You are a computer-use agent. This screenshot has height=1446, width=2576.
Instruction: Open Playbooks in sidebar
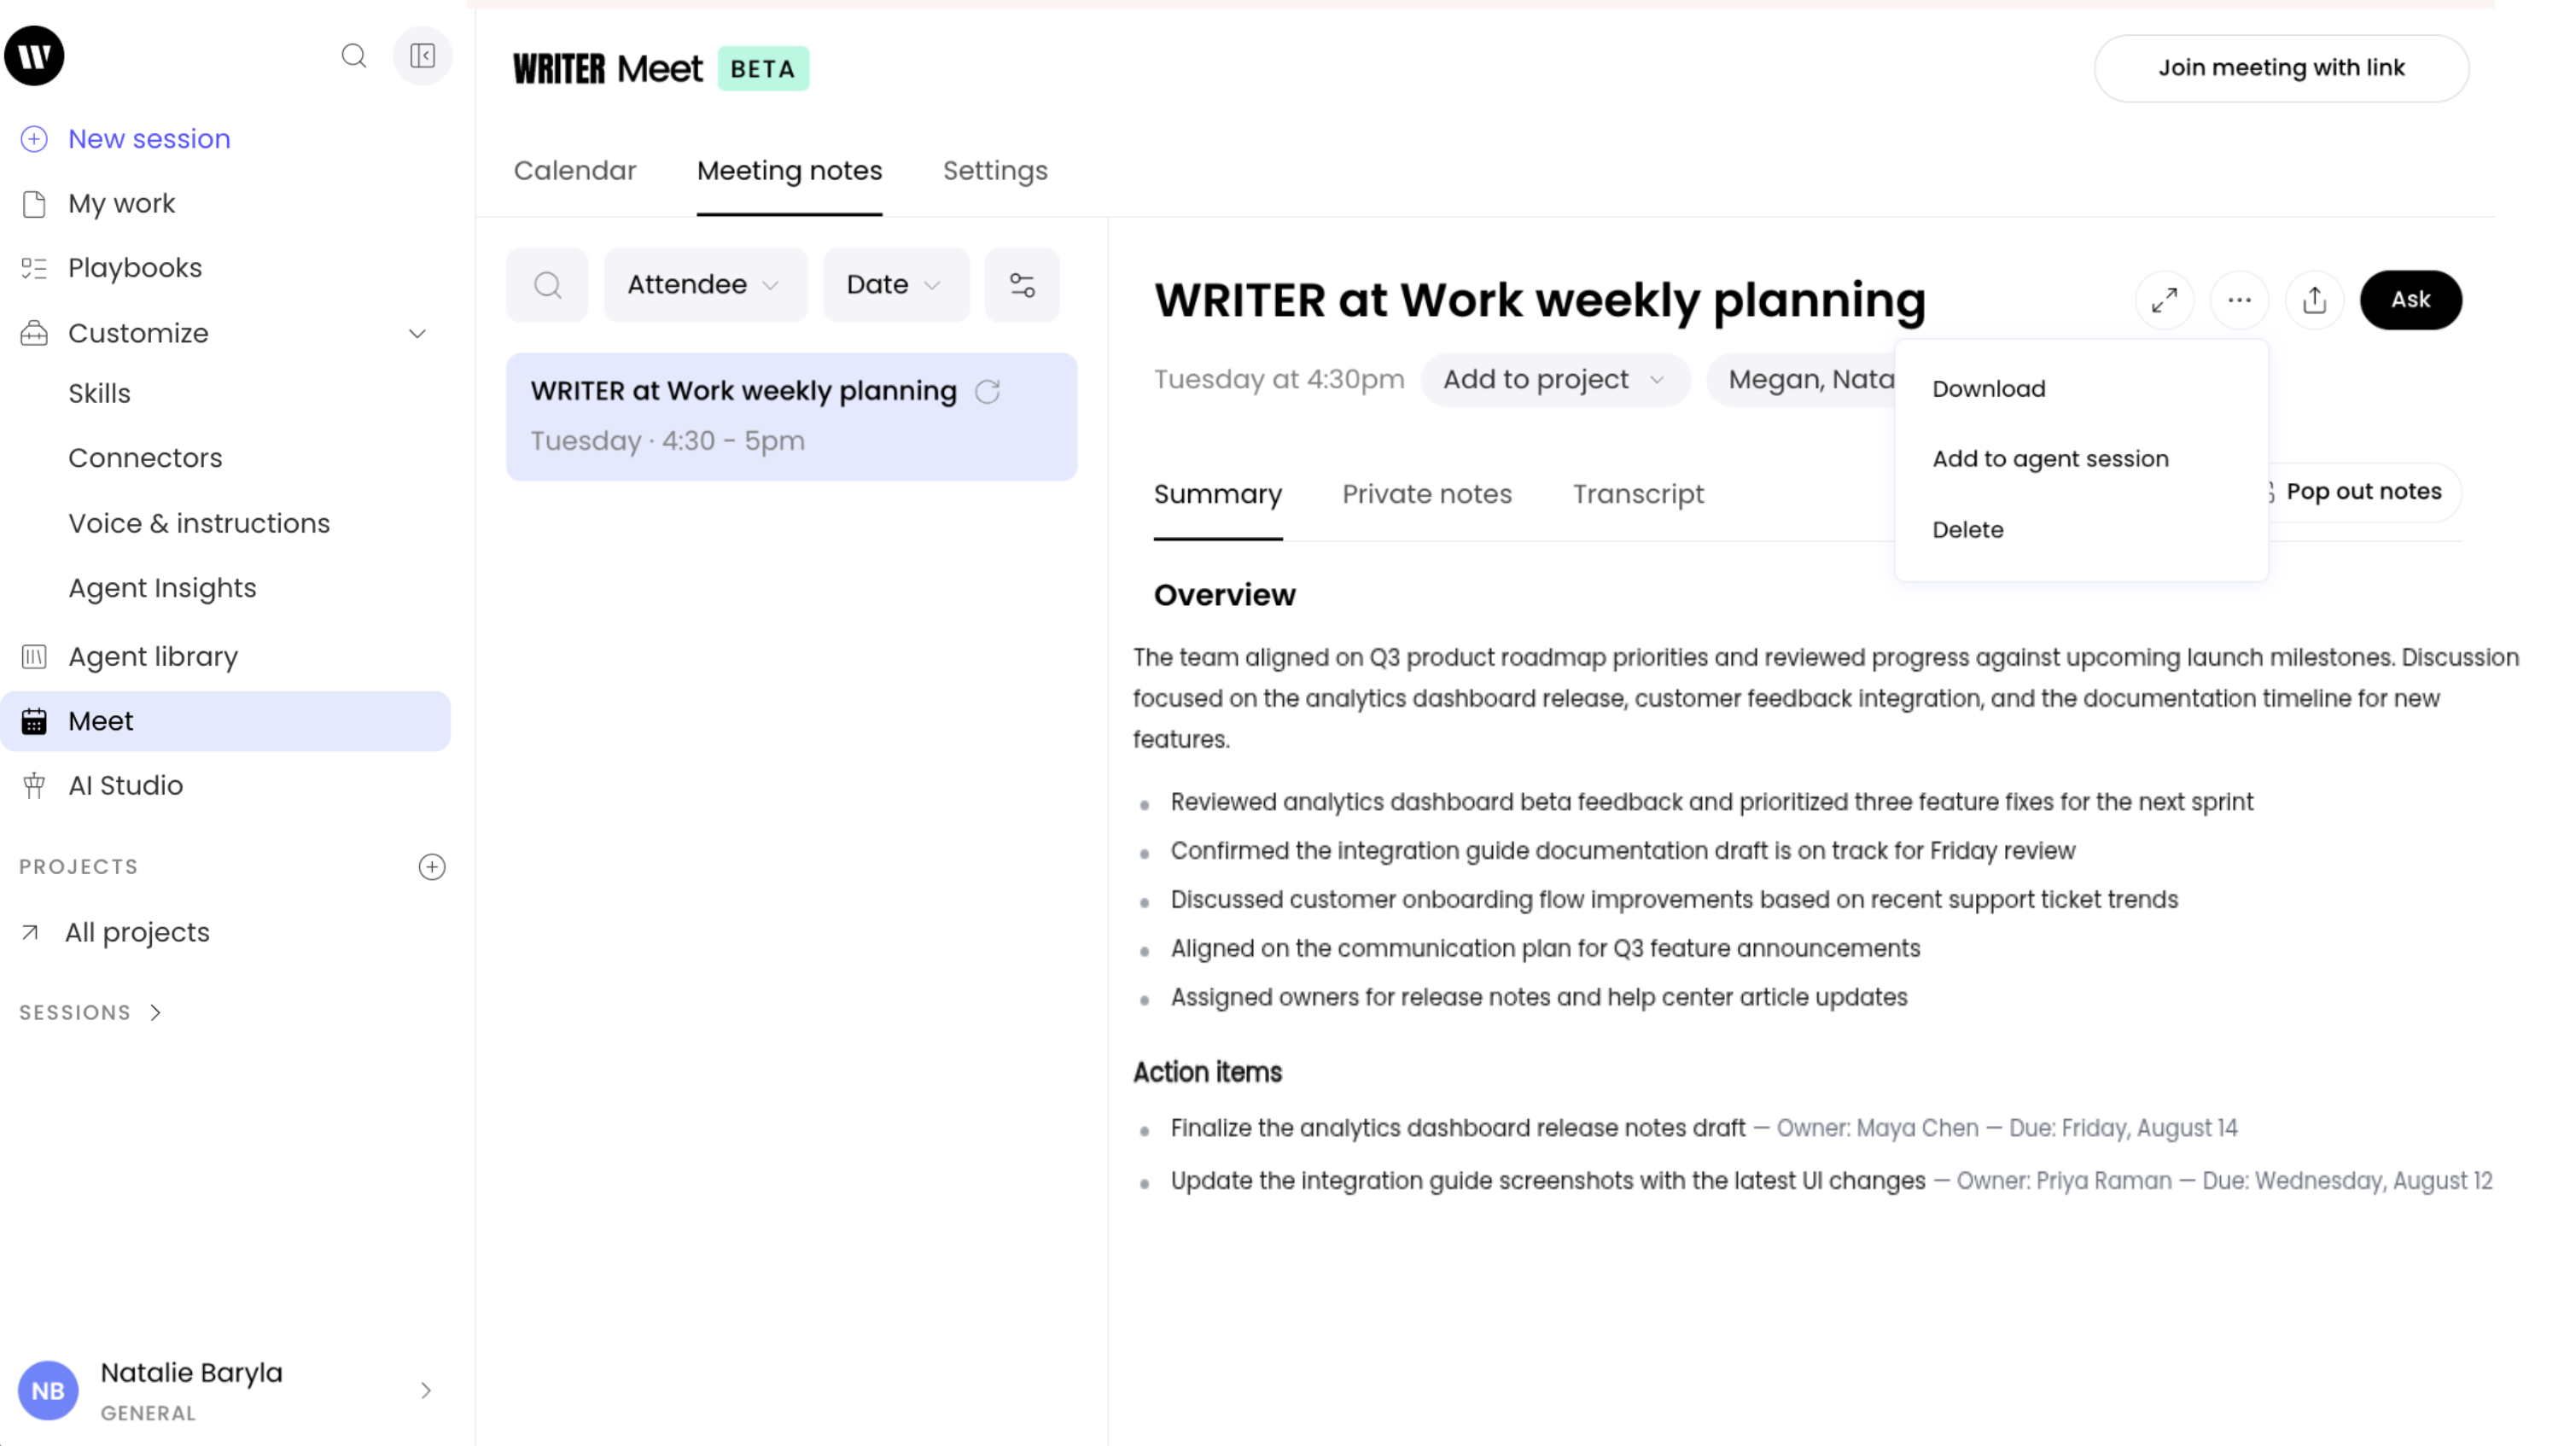(135, 268)
